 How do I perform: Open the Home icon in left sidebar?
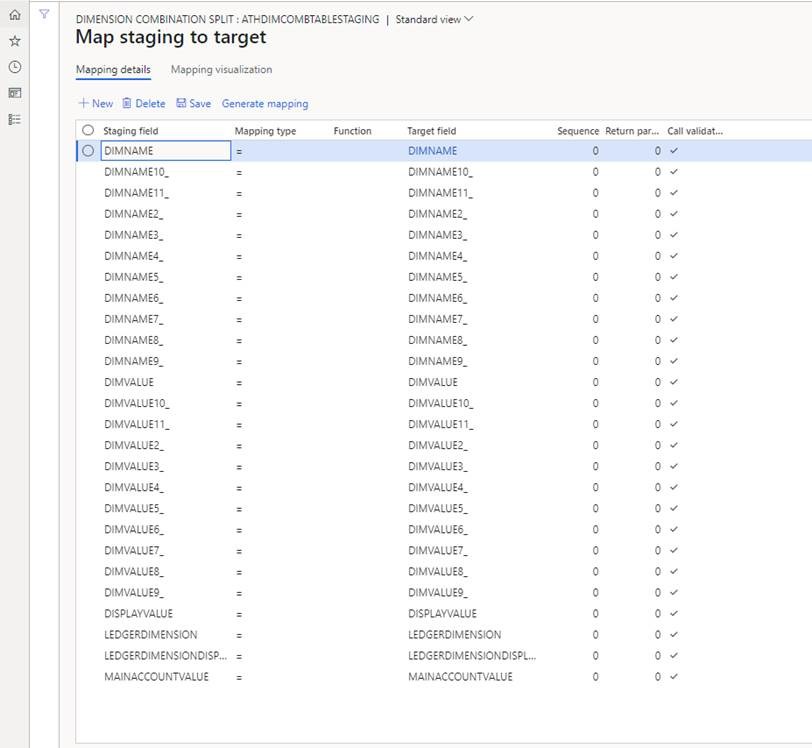pos(14,15)
